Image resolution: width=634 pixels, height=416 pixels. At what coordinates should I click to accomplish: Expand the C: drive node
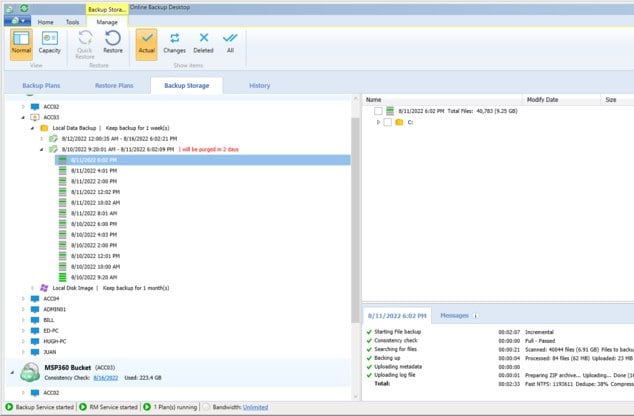click(x=377, y=123)
